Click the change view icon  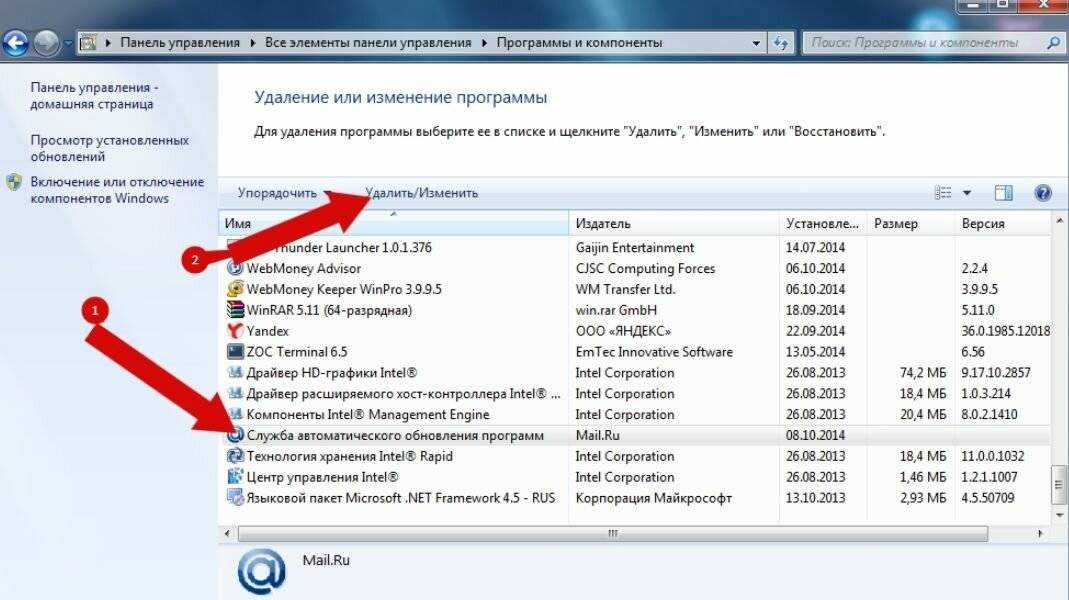pos(943,193)
